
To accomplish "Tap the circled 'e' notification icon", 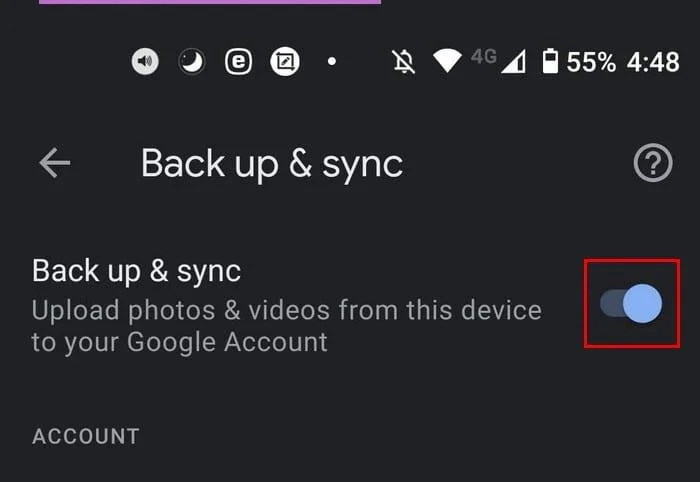I will (238, 62).
